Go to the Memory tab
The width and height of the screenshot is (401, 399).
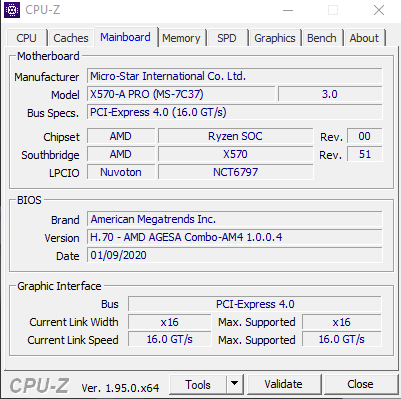click(x=181, y=38)
